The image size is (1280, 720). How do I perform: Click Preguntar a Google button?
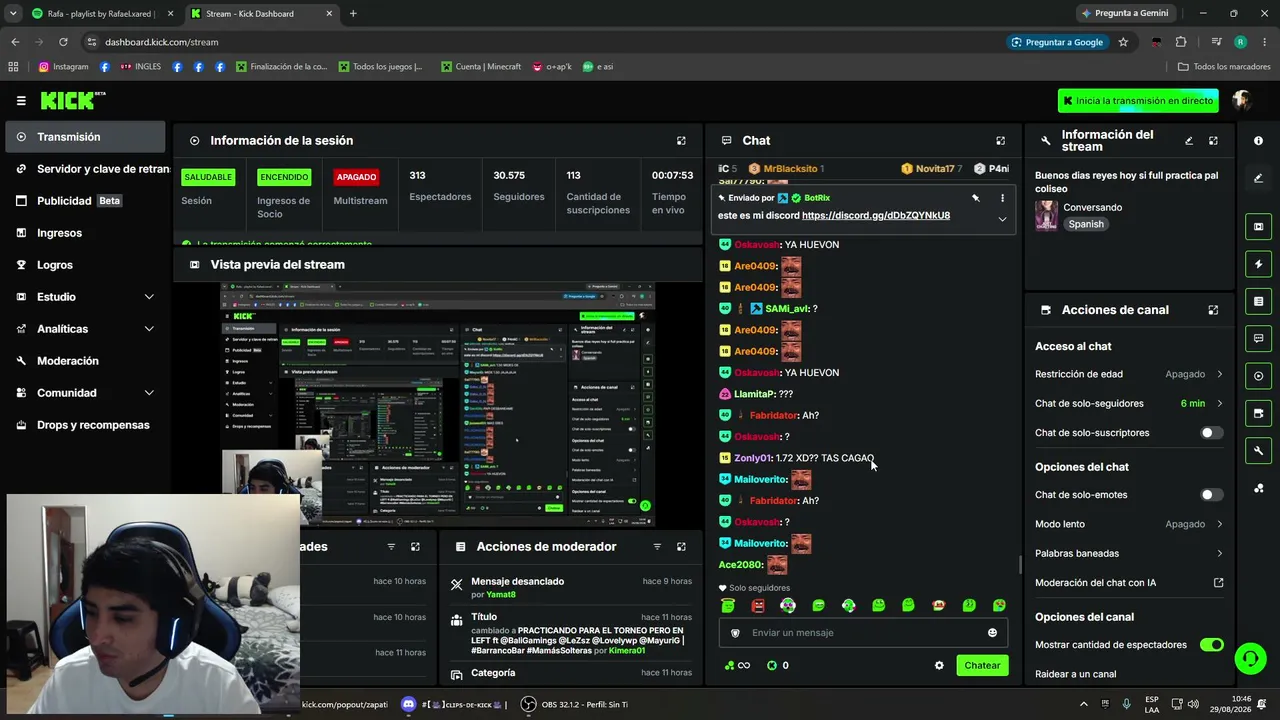point(1057,42)
